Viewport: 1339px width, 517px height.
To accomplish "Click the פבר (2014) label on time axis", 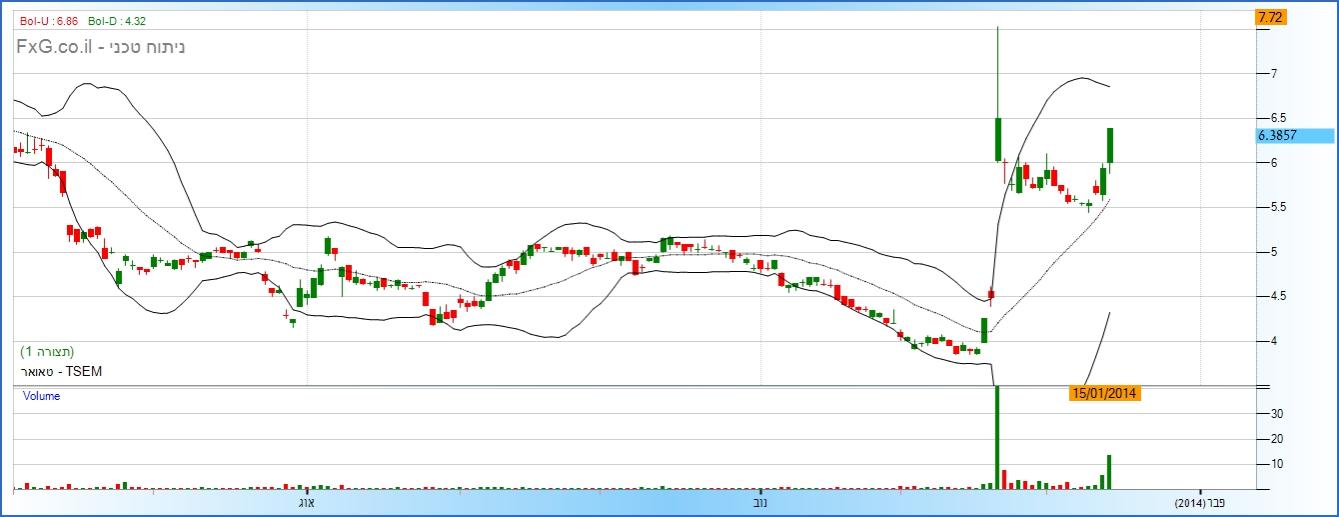I will coord(1200,502).
